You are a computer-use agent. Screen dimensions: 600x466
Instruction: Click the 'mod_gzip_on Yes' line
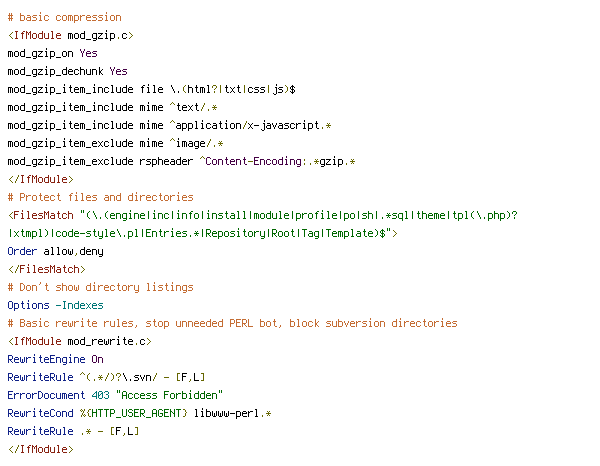click(x=52, y=54)
